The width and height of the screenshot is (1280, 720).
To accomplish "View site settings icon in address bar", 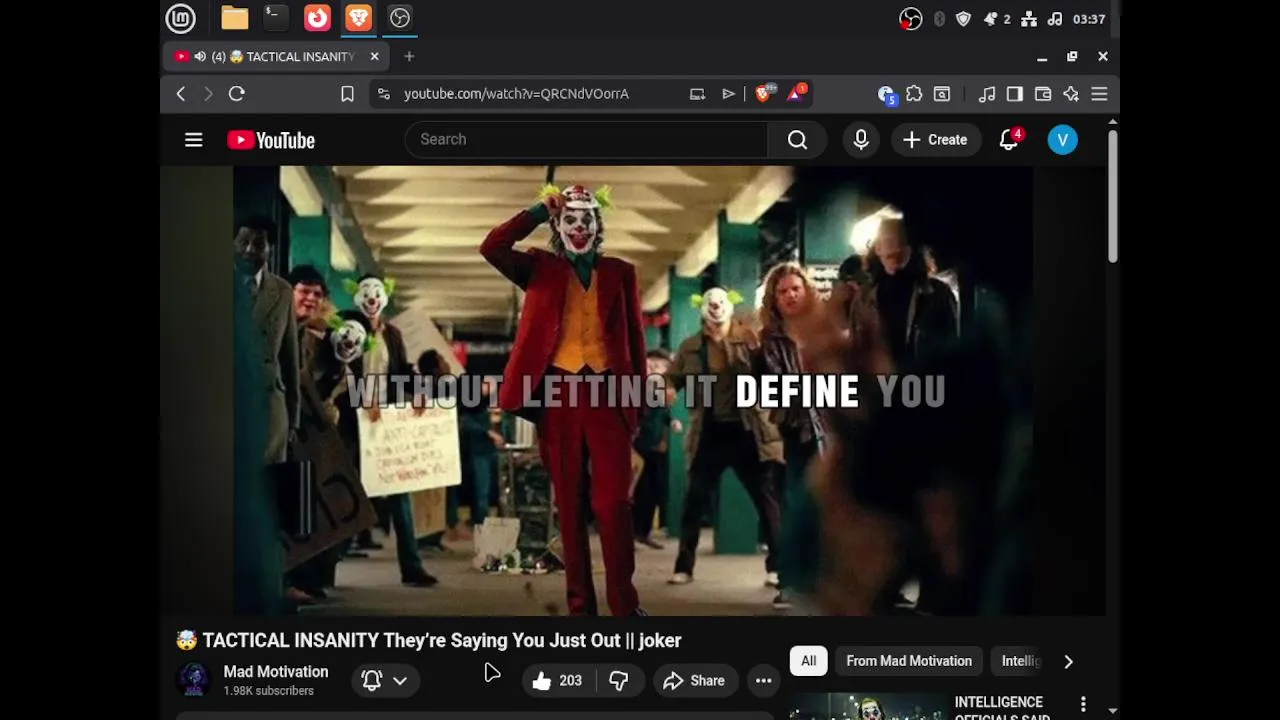I will pos(383,94).
